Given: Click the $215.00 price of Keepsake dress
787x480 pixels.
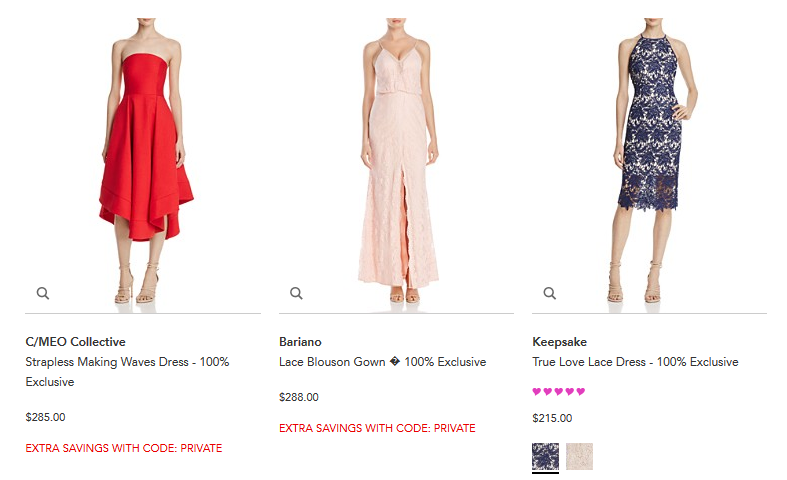Looking at the screenshot, I should [x=552, y=418].
